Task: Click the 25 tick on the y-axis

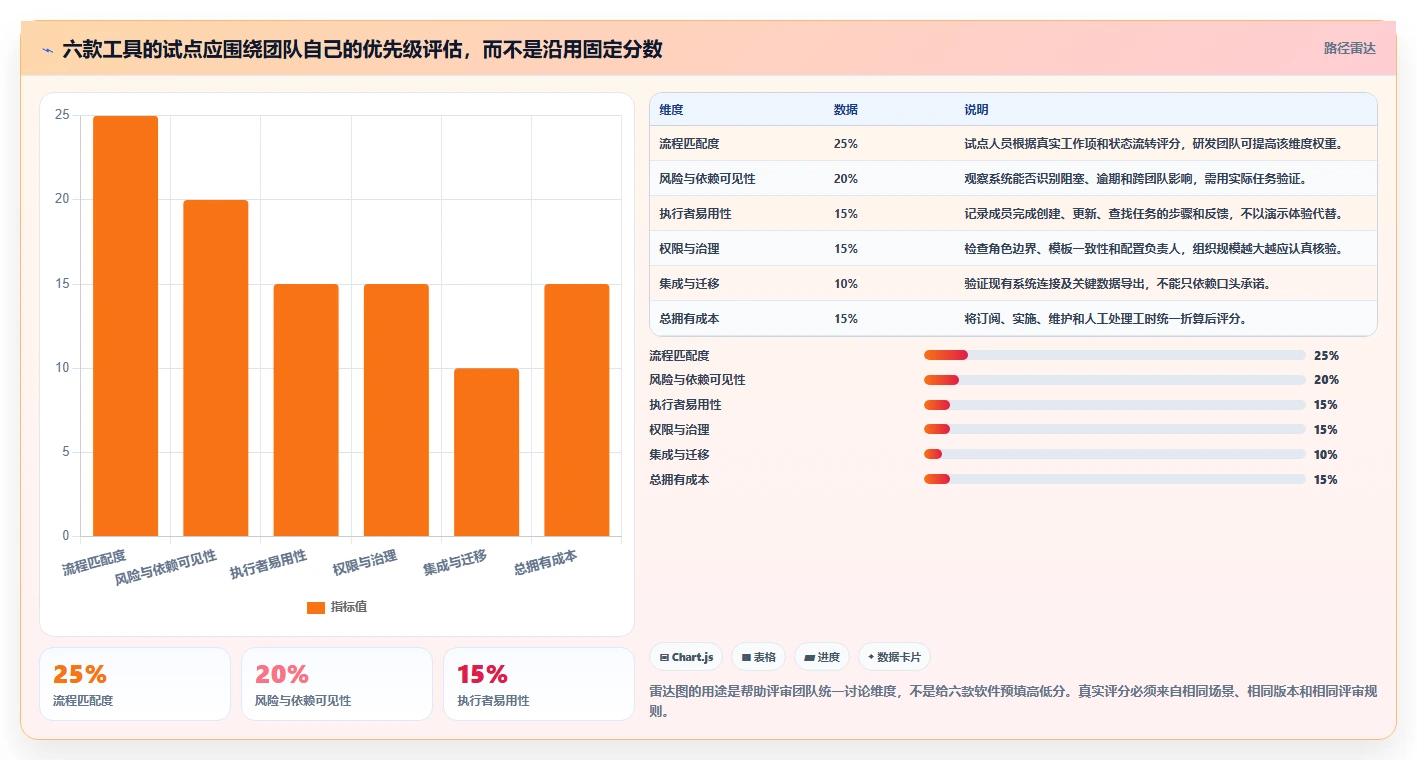Action: pos(62,115)
